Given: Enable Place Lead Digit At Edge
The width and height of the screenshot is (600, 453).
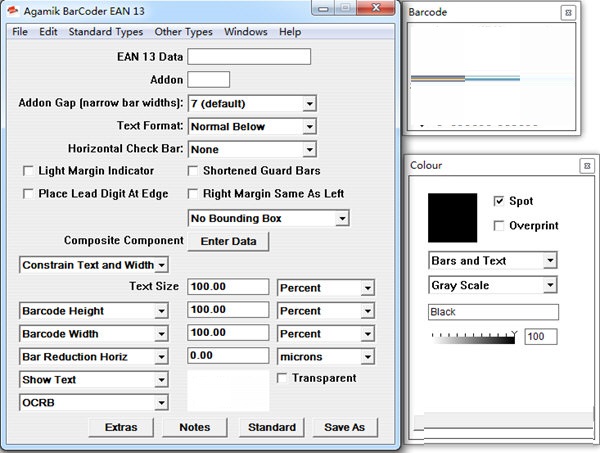Looking at the screenshot, I should [28, 194].
